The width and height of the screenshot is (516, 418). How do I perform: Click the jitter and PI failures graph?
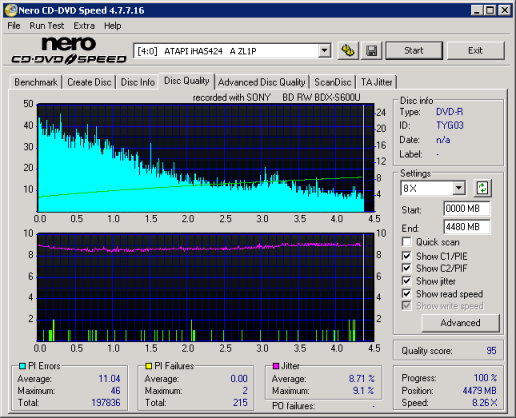tap(205, 287)
